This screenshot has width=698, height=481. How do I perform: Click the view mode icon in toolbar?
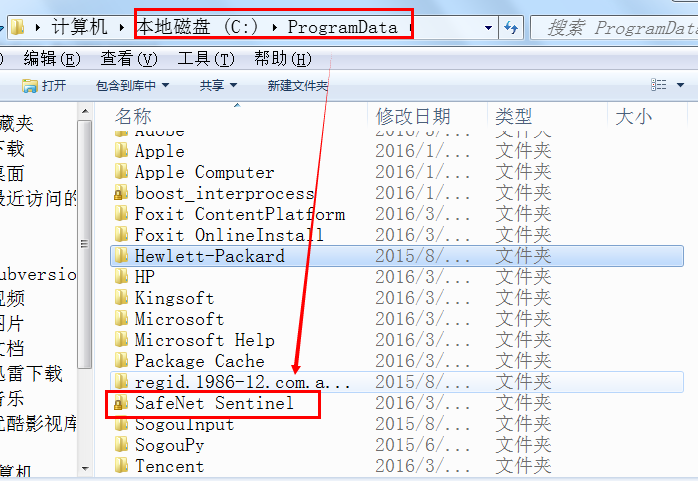659,85
